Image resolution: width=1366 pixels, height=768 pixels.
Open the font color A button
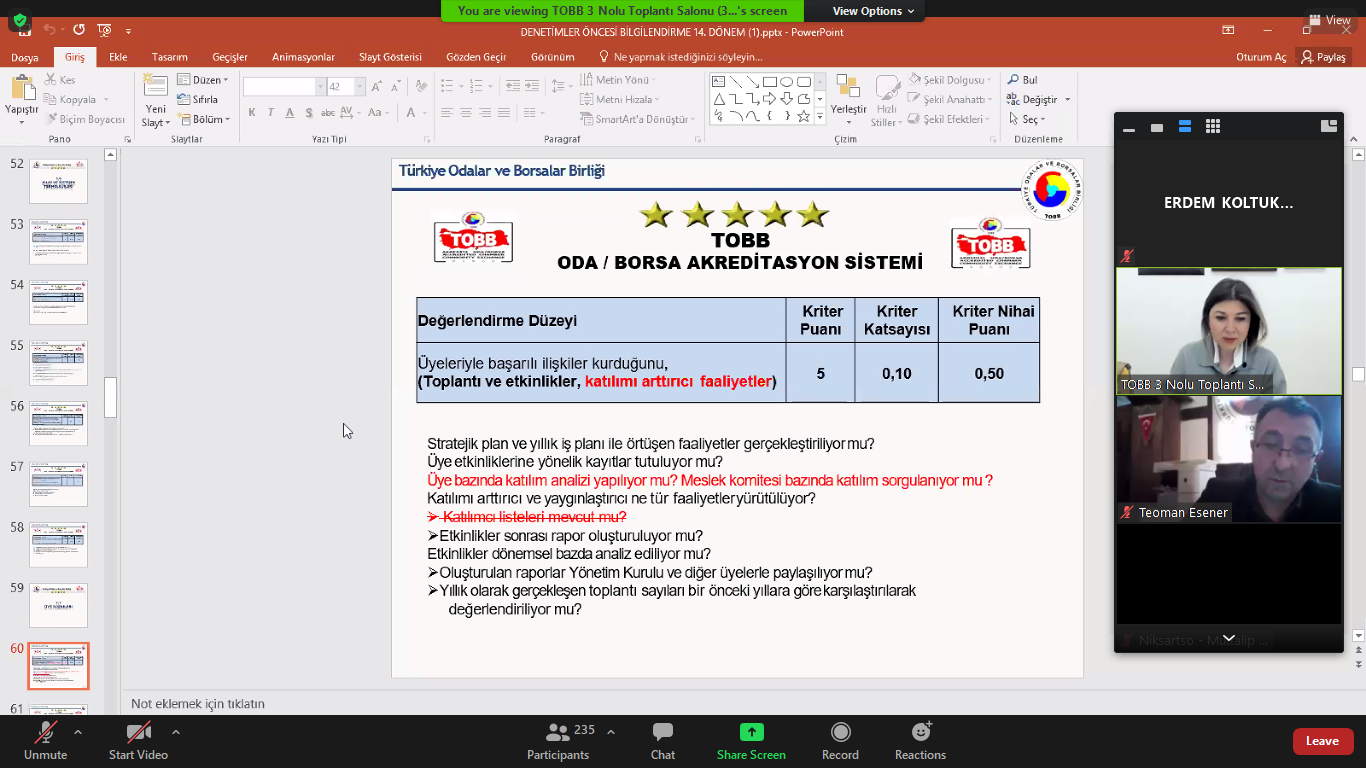click(x=411, y=112)
